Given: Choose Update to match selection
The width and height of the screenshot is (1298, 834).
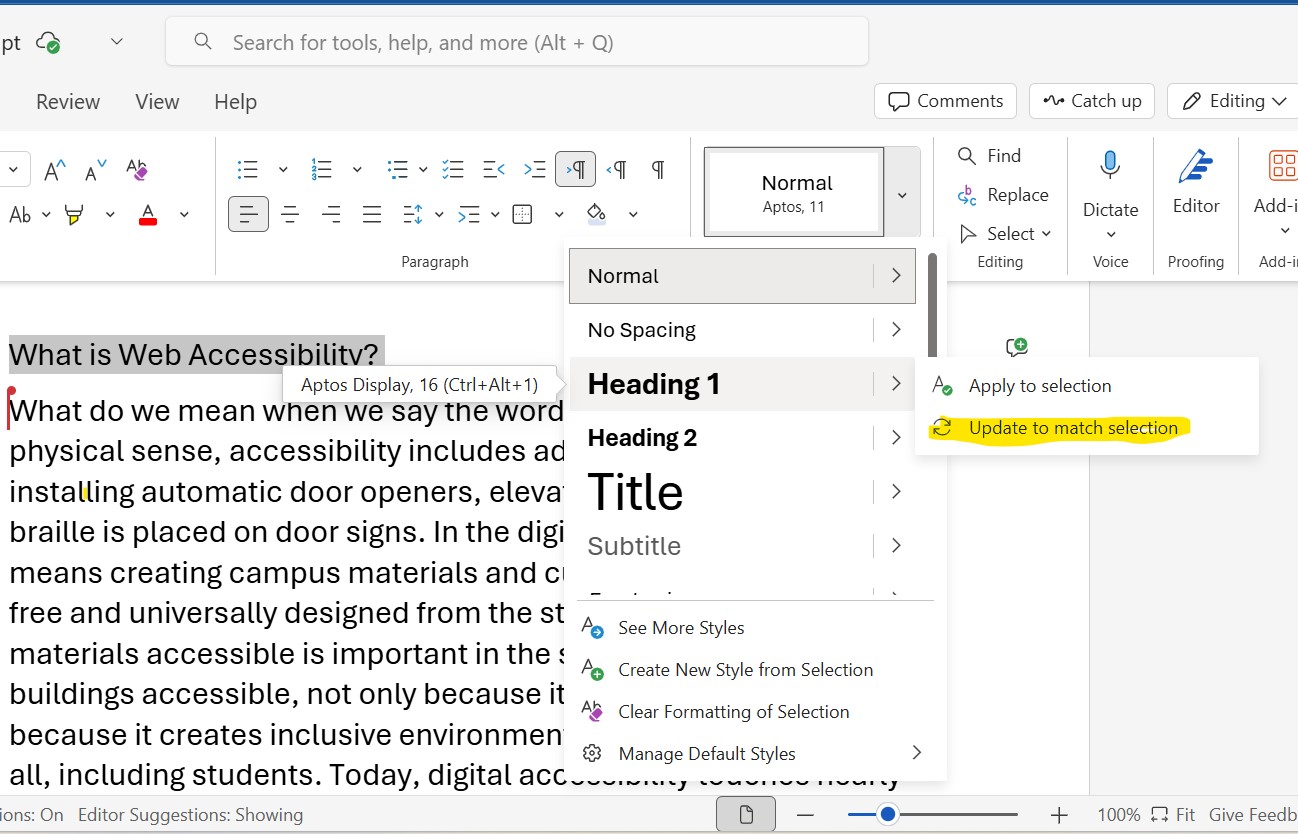Looking at the screenshot, I should point(1073,428).
